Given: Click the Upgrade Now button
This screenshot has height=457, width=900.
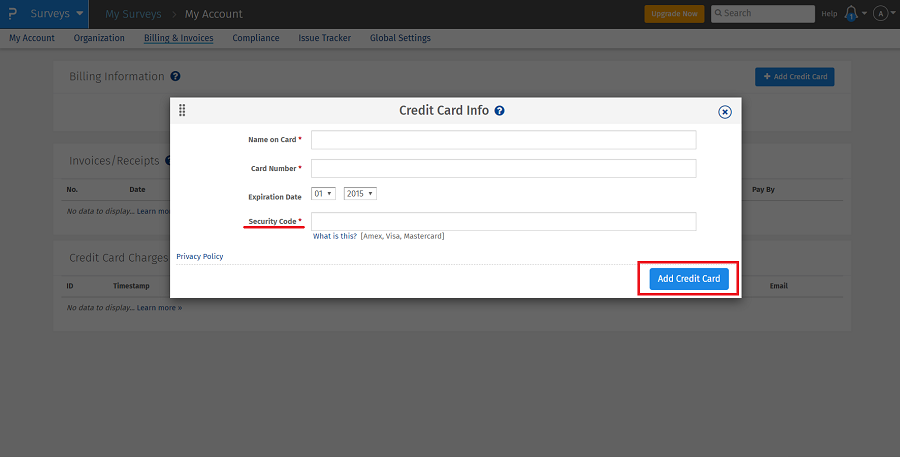Looking at the screenshot, I should pyautogui.click(x=674, y=14).
